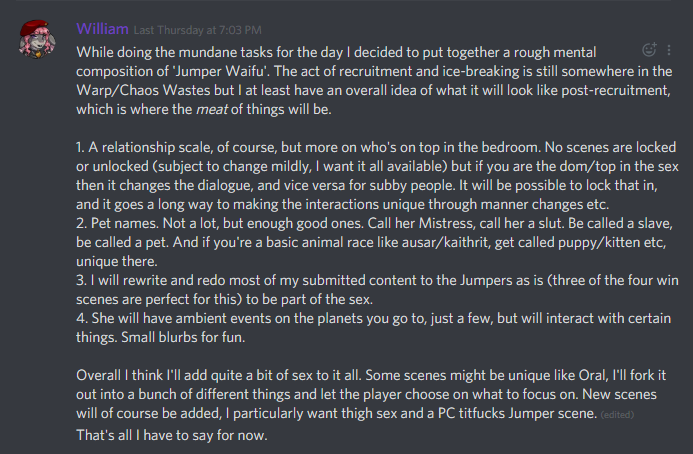Screen dimensions: 693x454
Task: Click the italic word meat
Action: pyautogui.click(x=212, y=109)
